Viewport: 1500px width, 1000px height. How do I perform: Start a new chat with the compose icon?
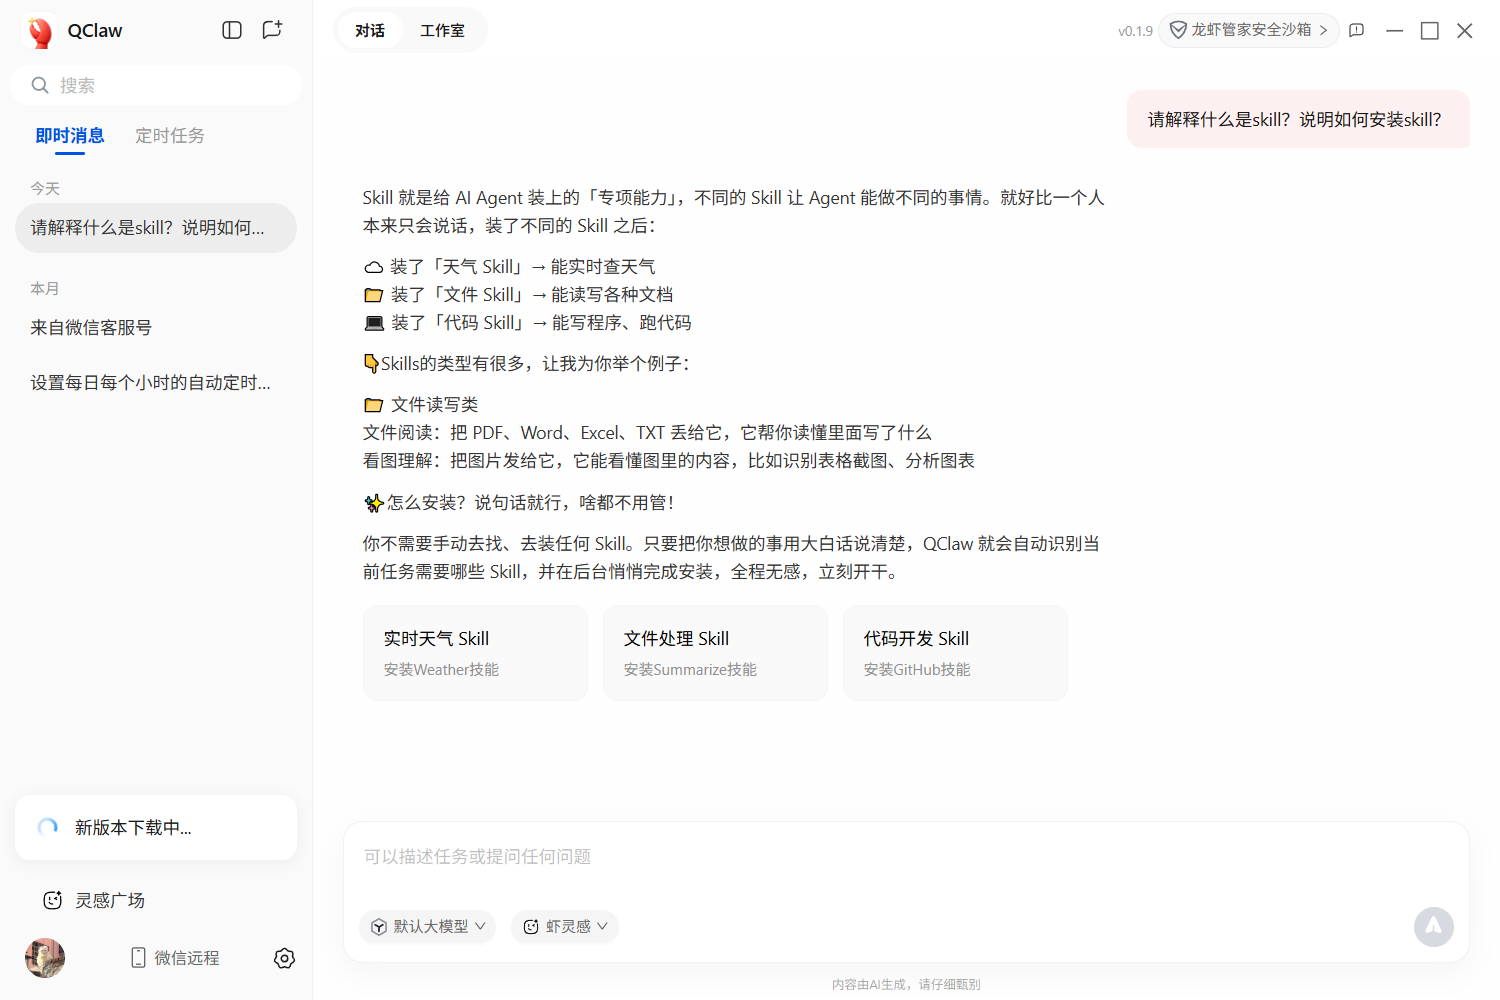[272, 30]
